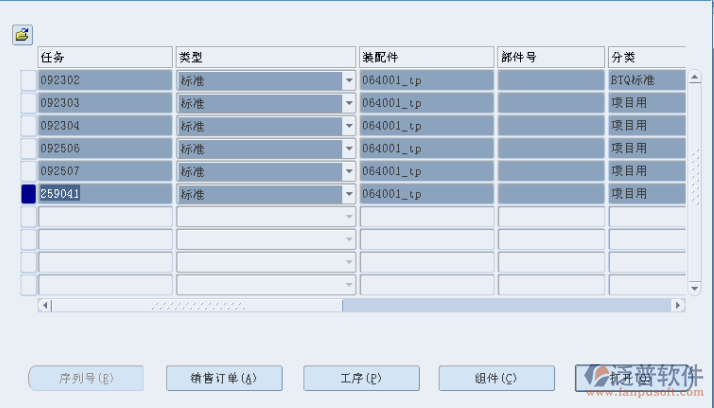Click the 分类 cell showing BTQ标准
714x408 pixels.
click(x=646, y=80)
